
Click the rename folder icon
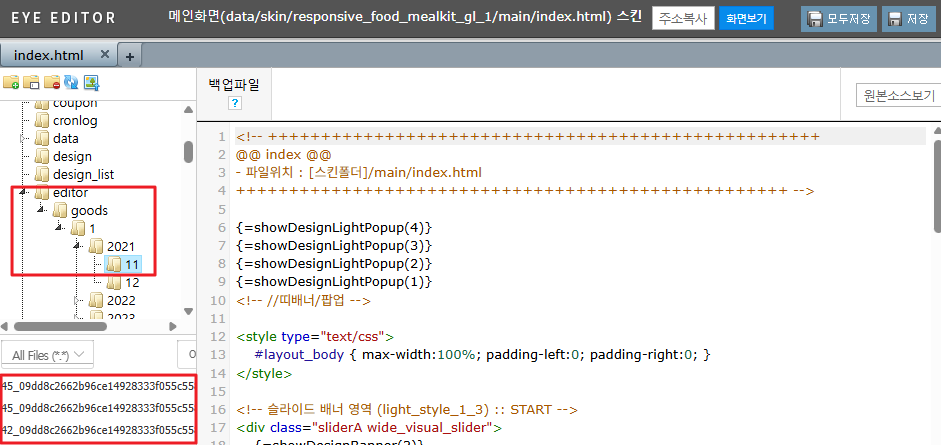pos(31,82)
